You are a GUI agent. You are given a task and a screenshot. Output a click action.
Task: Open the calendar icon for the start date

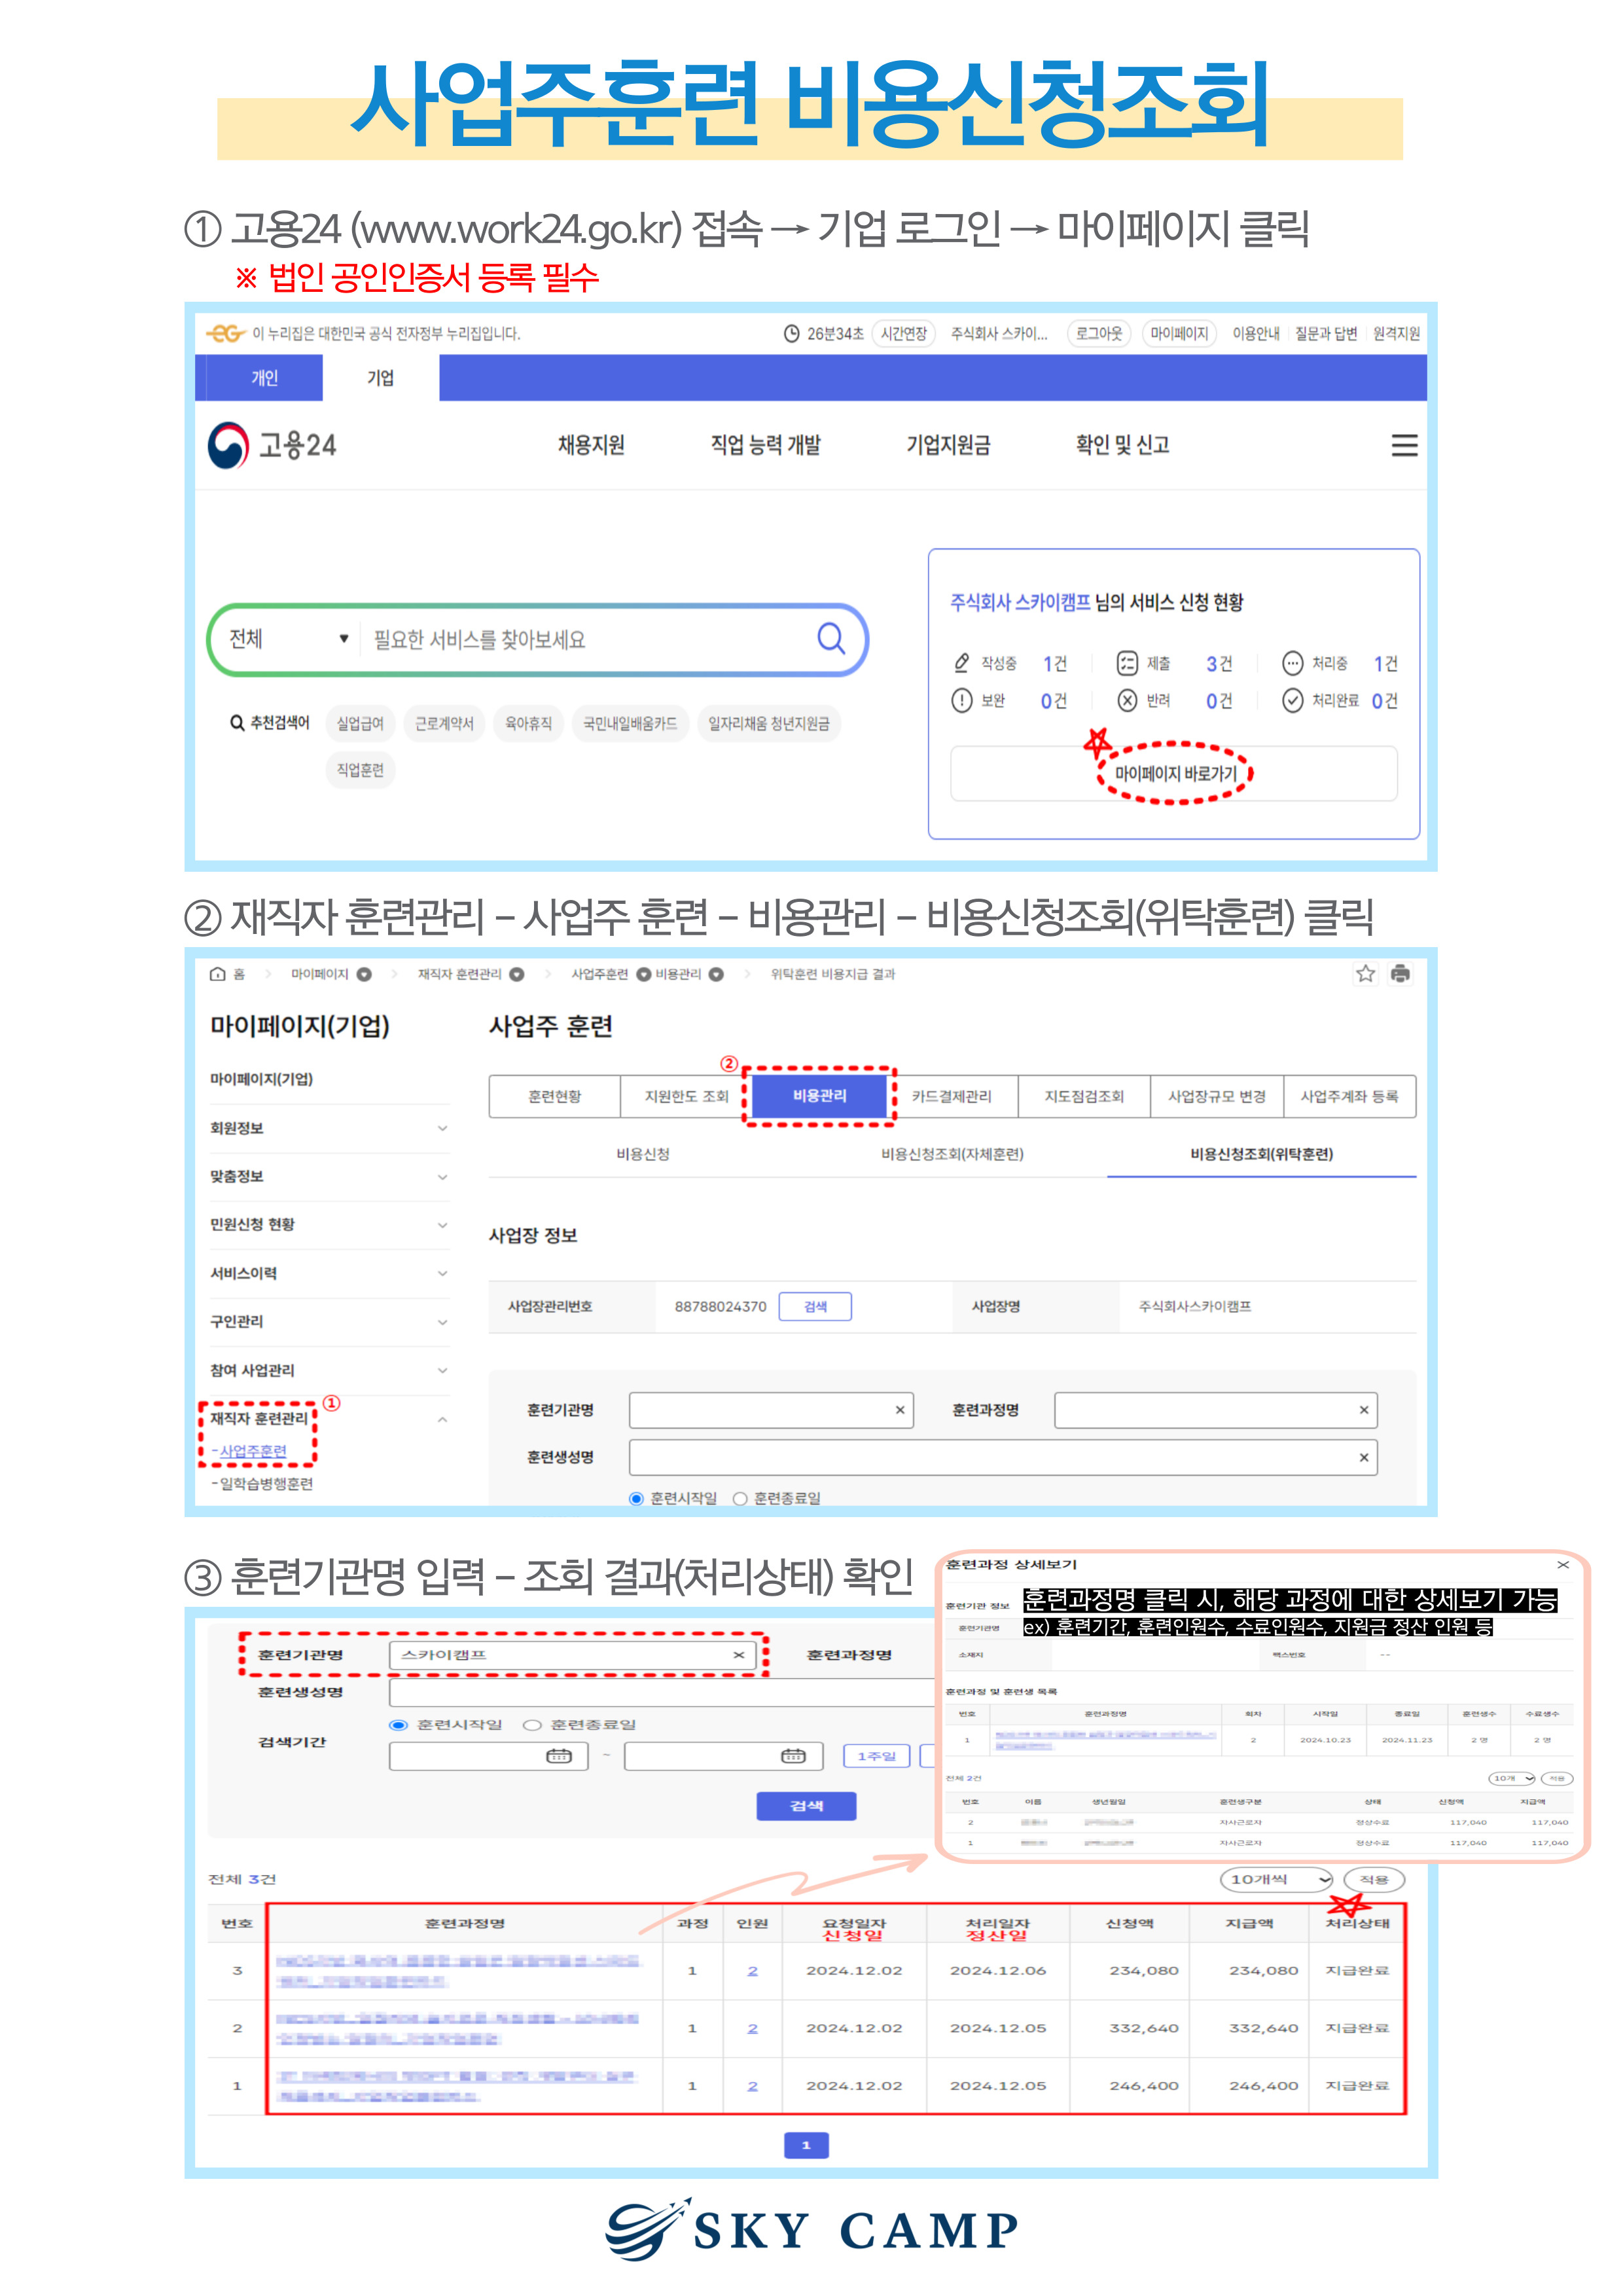[x=558, y=1755]
